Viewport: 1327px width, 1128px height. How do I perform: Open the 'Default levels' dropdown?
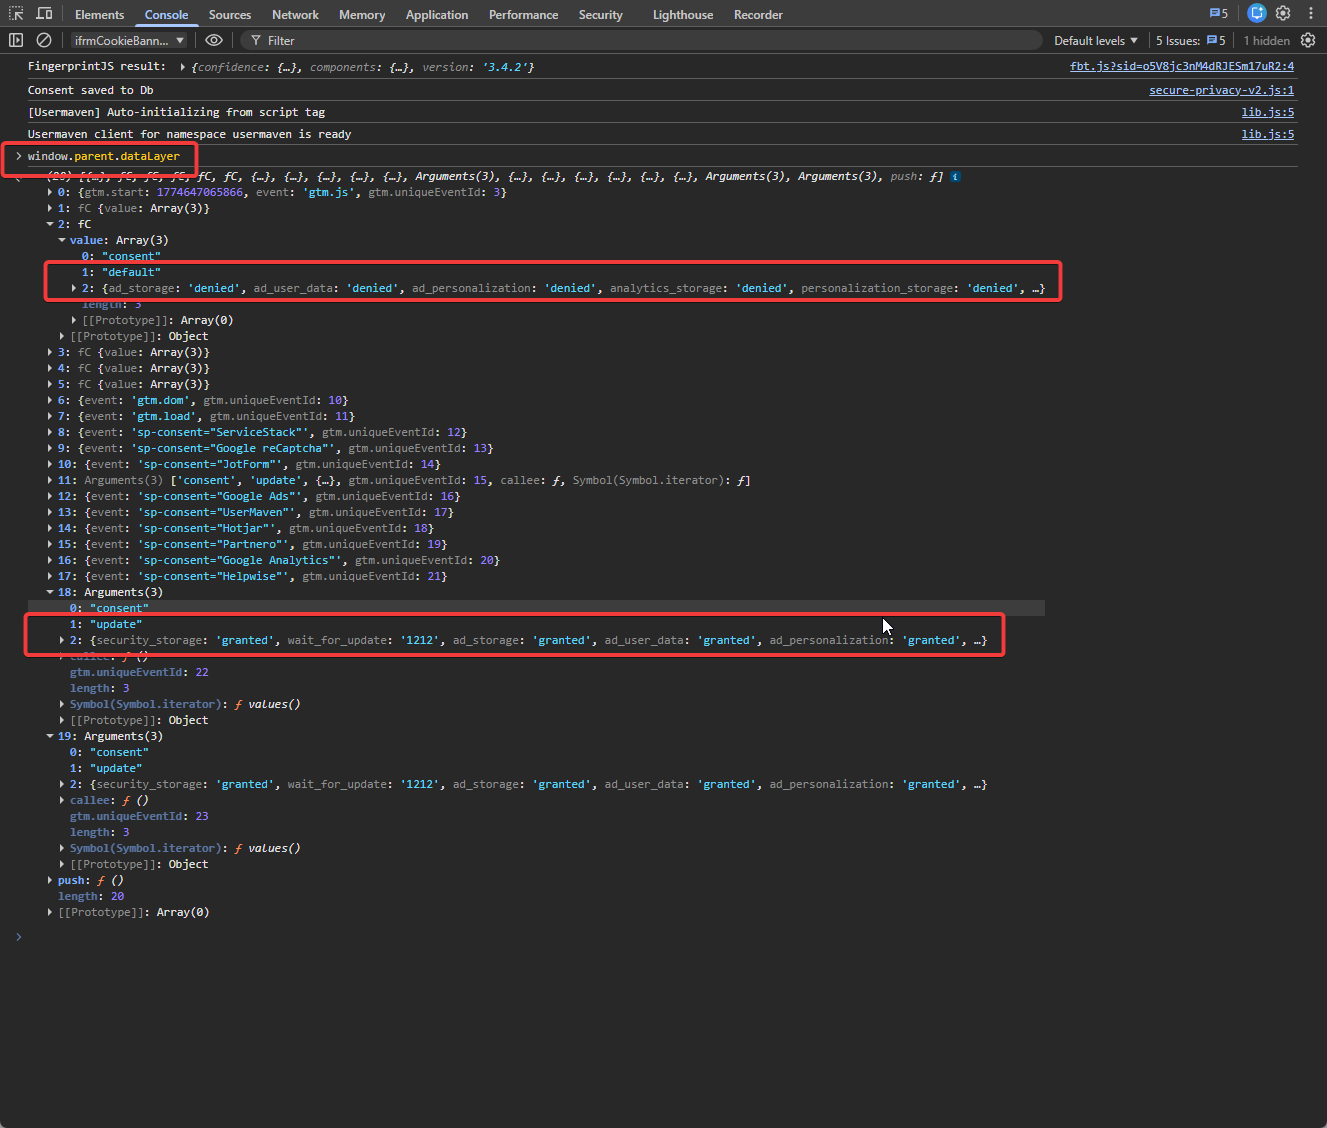point(1095,40)
